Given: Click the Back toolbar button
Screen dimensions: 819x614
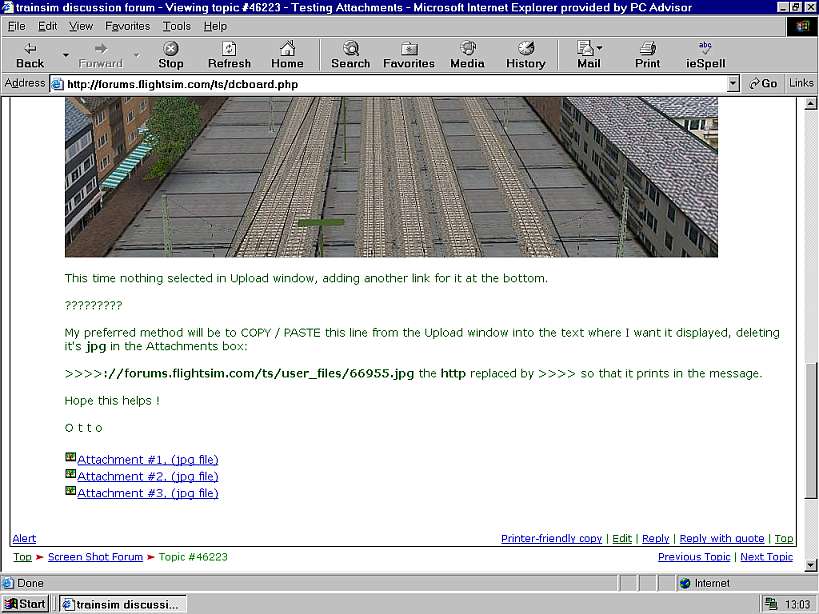Looking at the screenshot, I should pos(30,55).
